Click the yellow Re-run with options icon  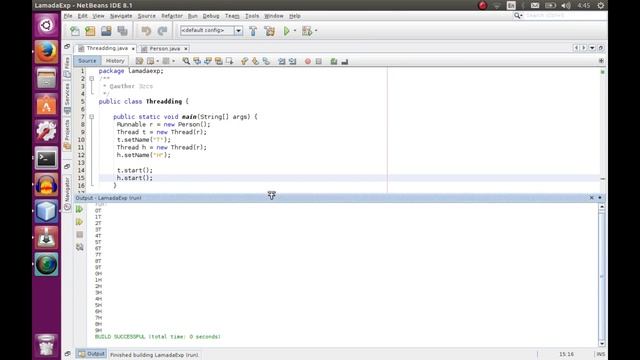coord(80,222)
